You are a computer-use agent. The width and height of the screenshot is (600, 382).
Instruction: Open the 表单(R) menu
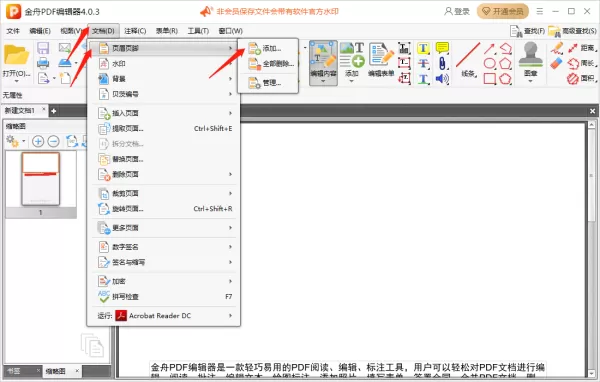(166, 31)
